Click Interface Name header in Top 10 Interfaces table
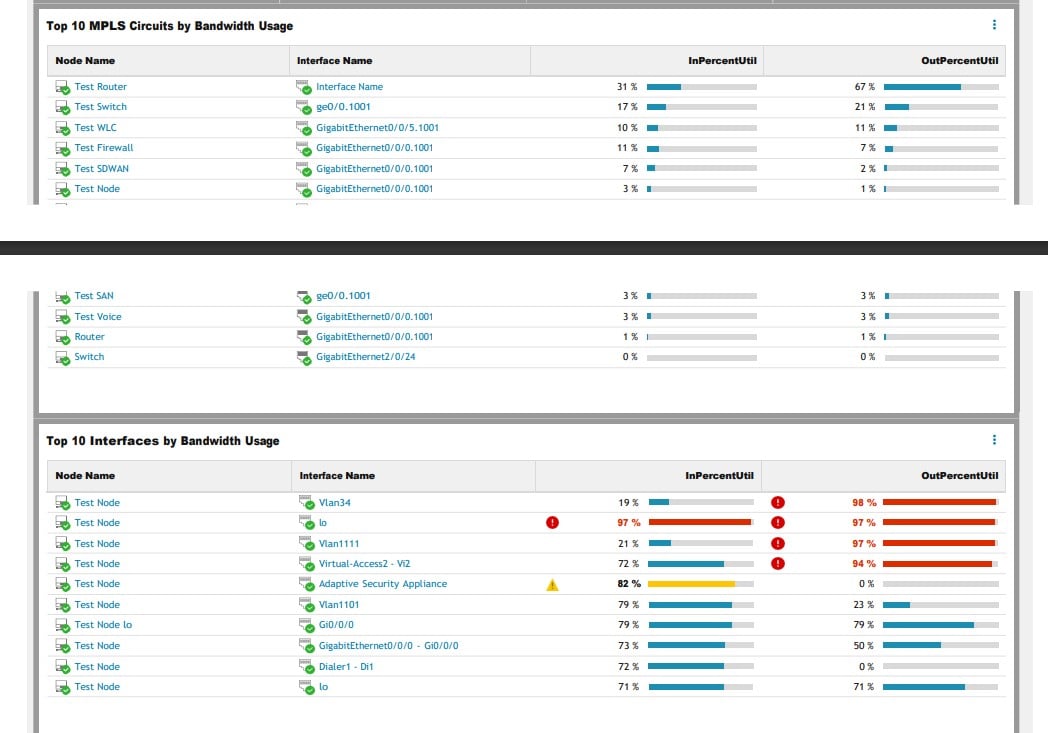Image resolution: width=1048 pixels, height=733 pixels. pyautogui.click(x=337, y=475)
